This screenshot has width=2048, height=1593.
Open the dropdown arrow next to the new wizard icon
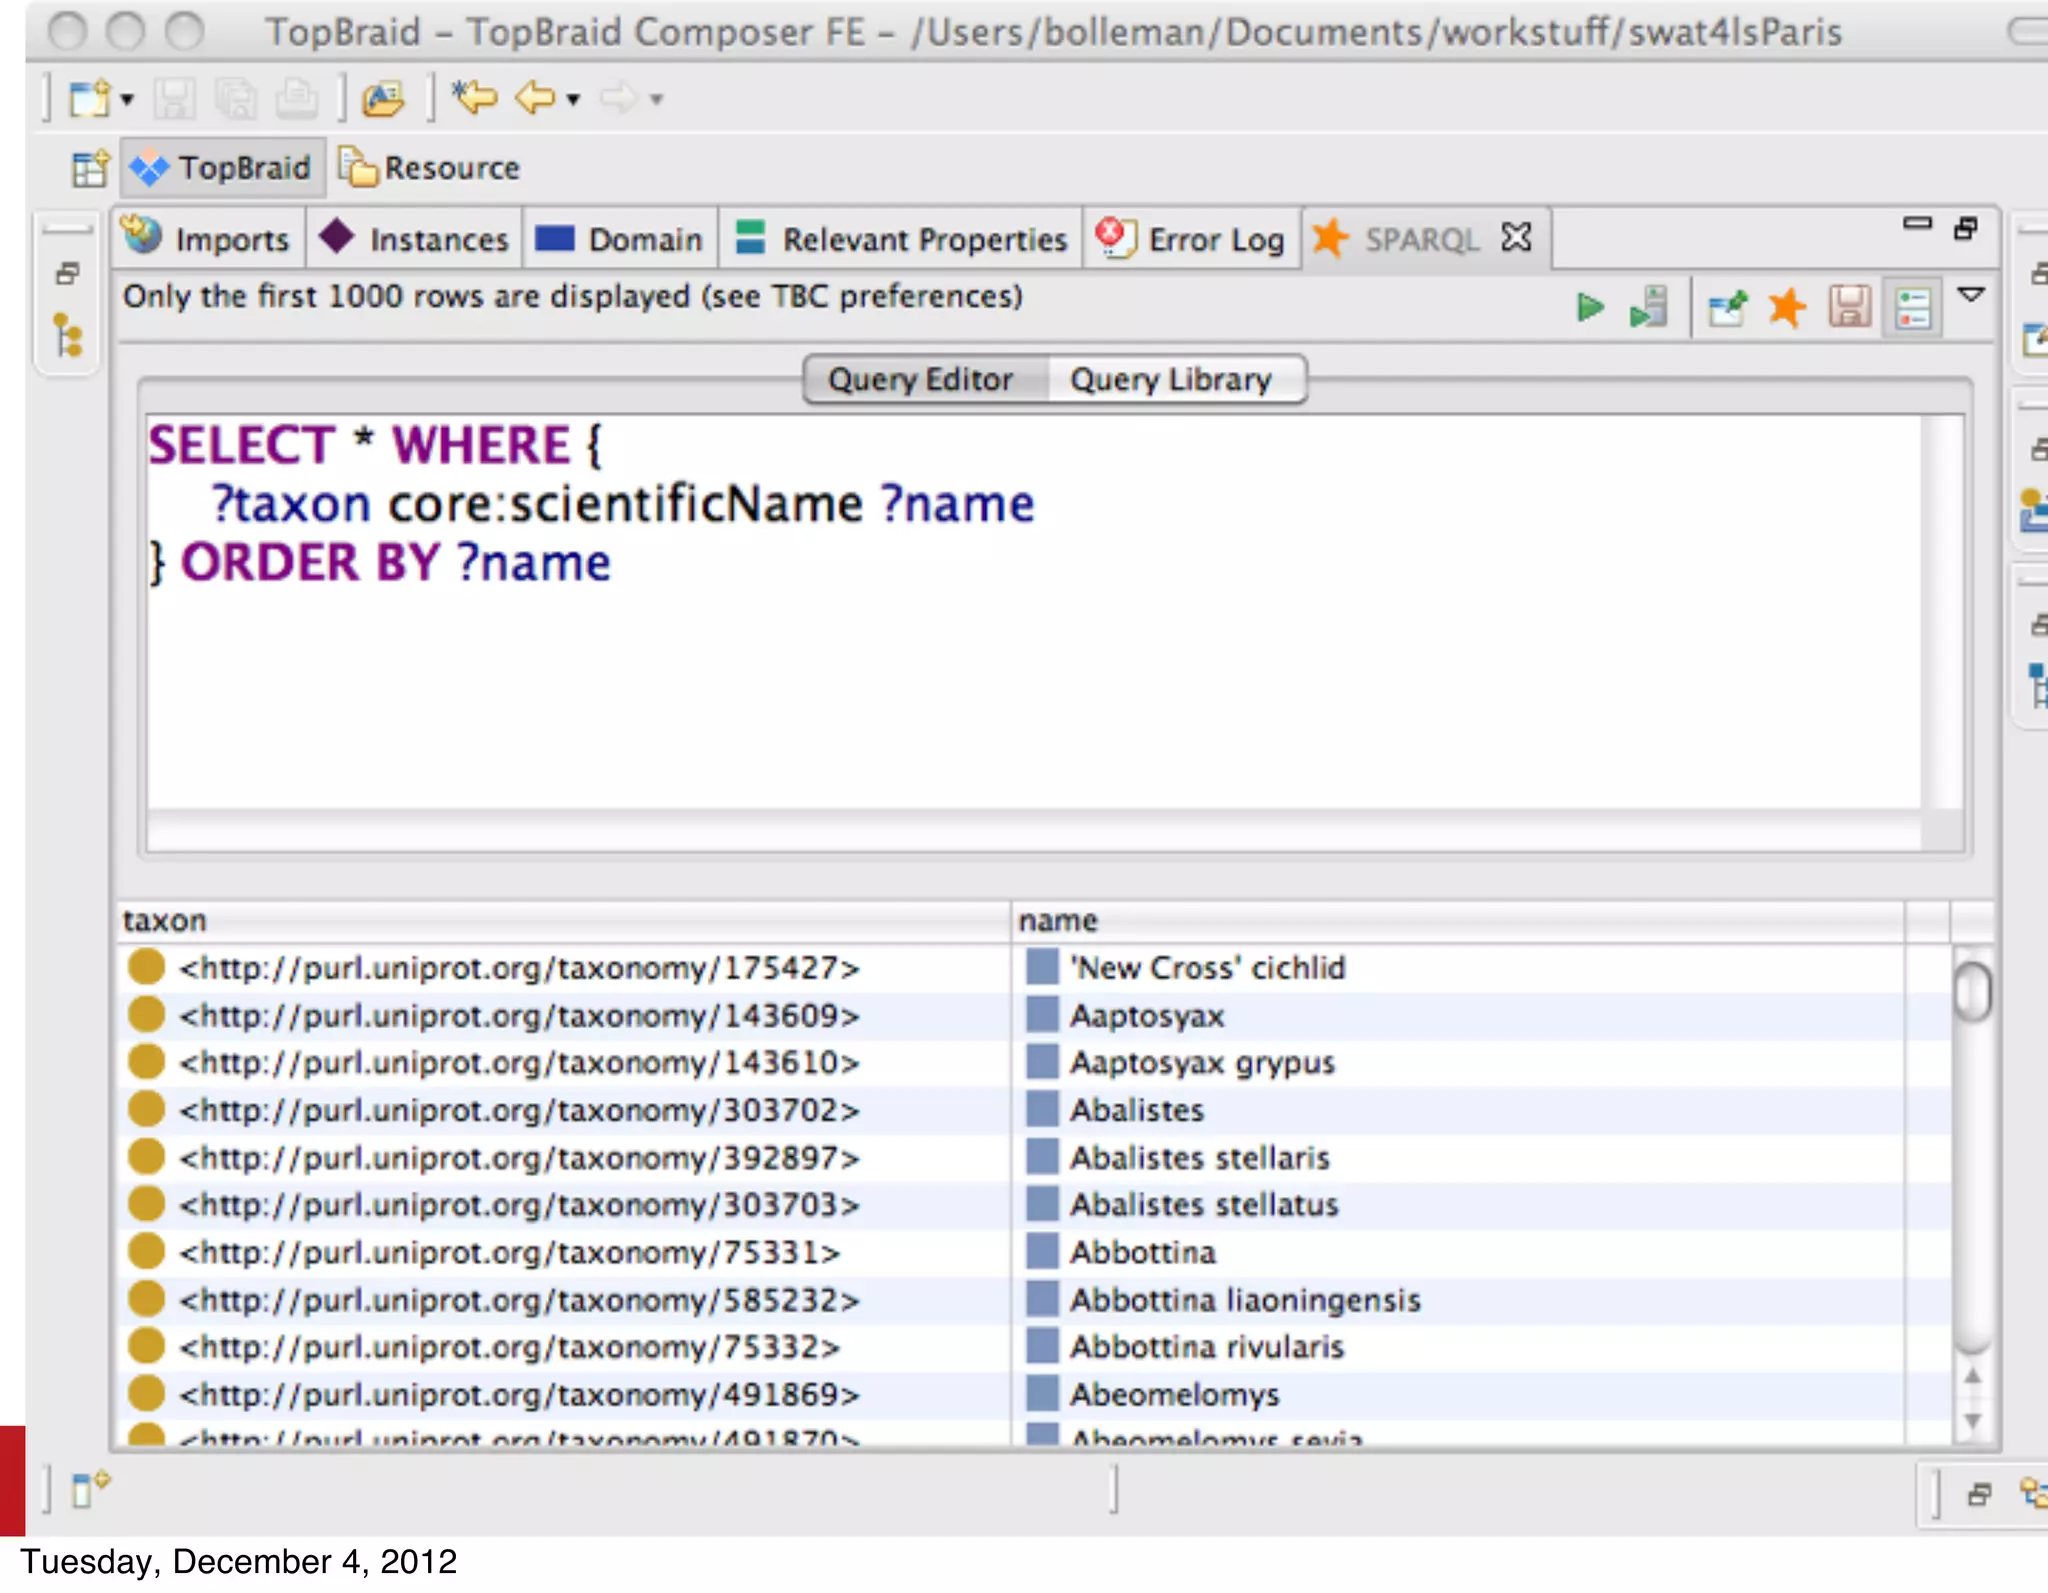(x=127, y=99)
